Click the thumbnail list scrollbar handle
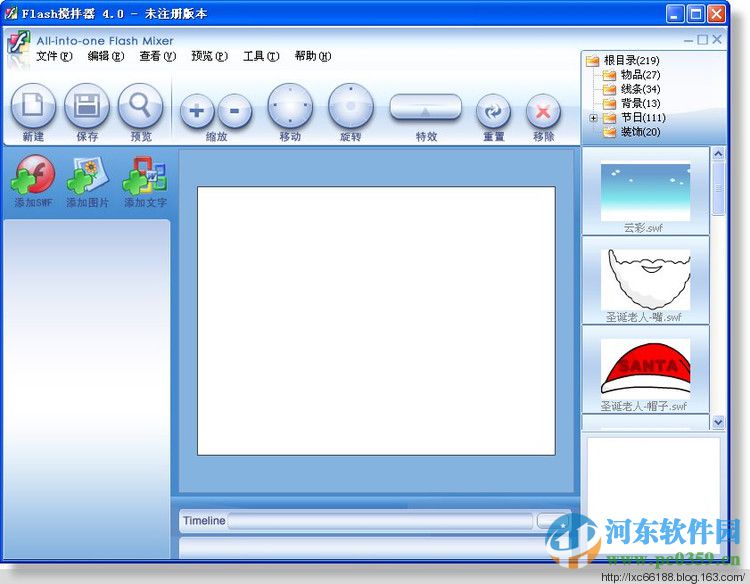Image resolution: width=750 pixels, height=584 pixels. point(718,188)
